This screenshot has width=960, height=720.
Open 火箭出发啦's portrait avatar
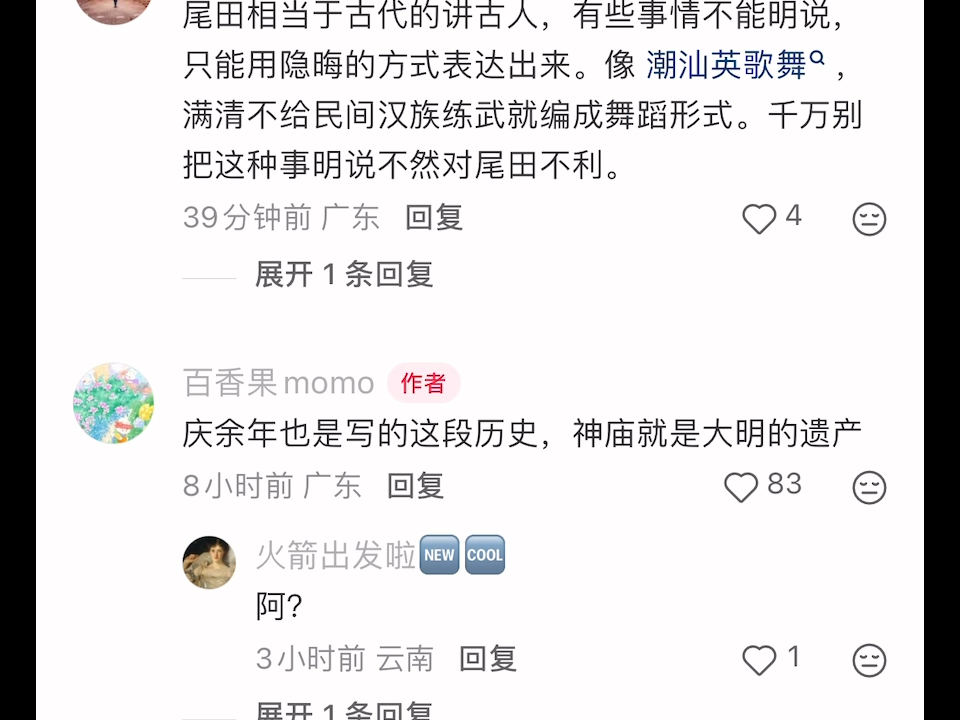point(209,563)
